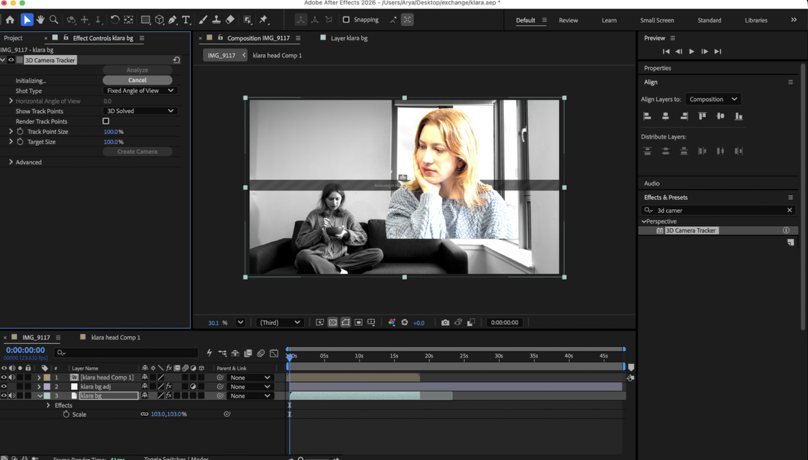
Task: Open the Align Layers to dropdown
Action: (713, 99)
